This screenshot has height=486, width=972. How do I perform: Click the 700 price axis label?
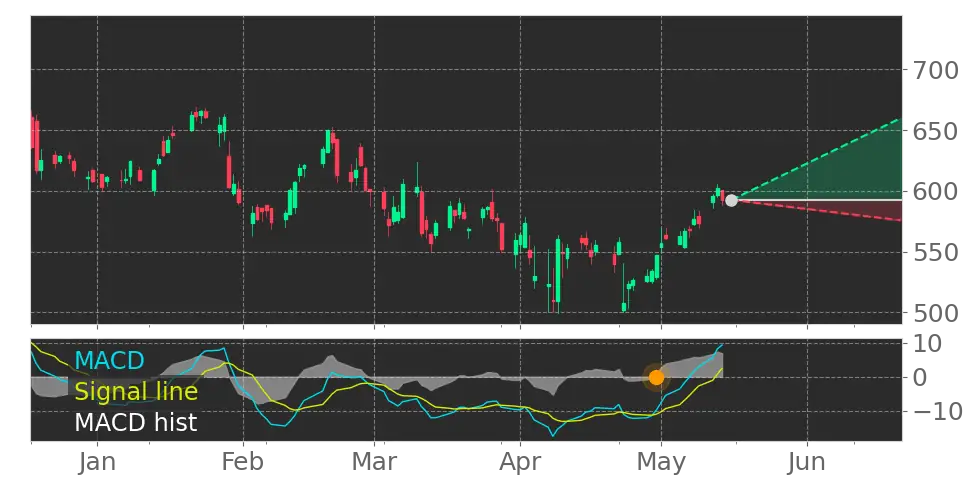click(x=936, y=71)
